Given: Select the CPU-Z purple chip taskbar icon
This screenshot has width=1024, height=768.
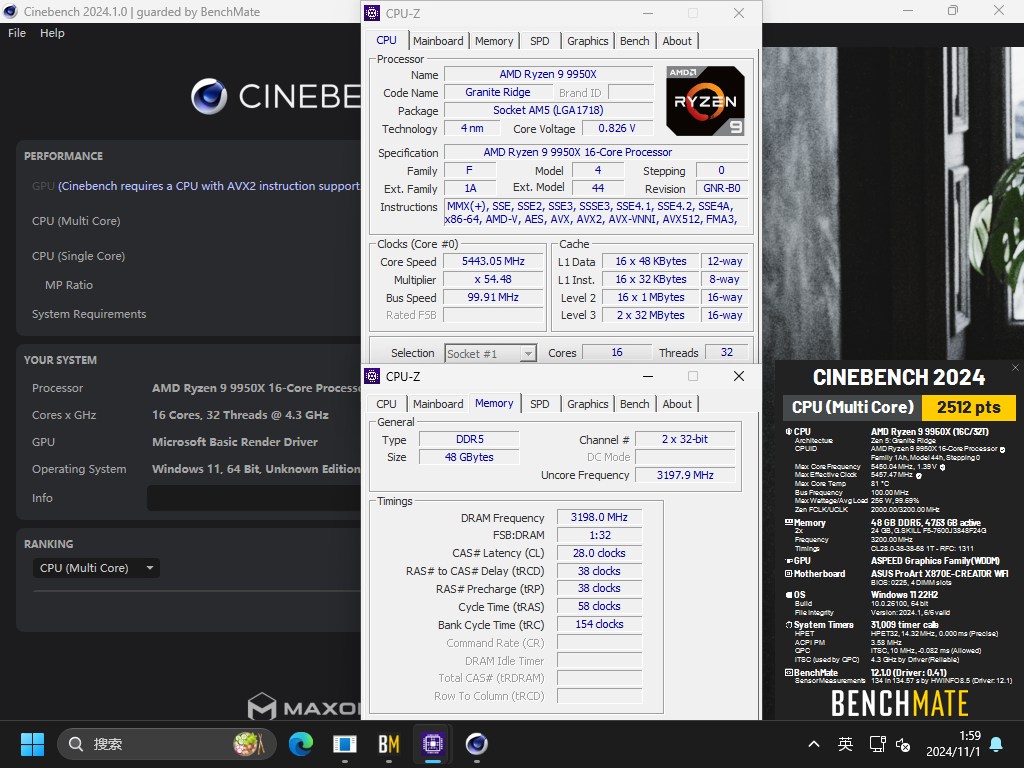Looking at the screenshot, I should 432,744.
